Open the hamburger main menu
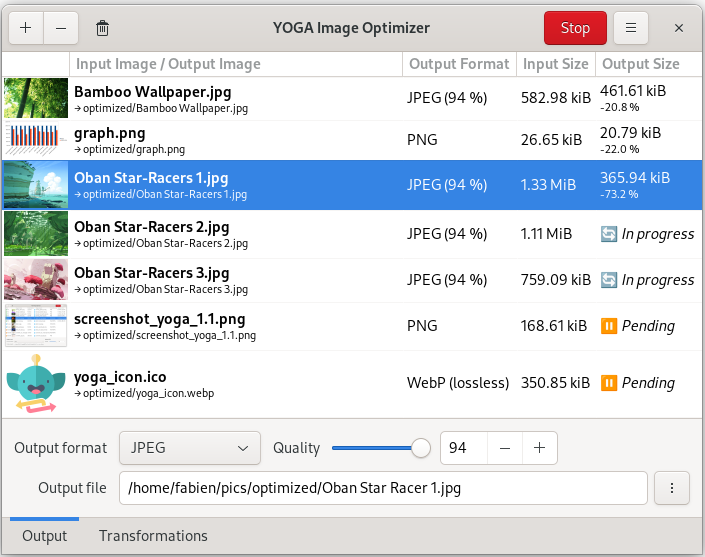The width and height of the screenshot is (705, 557). click(x=631, y=28)
